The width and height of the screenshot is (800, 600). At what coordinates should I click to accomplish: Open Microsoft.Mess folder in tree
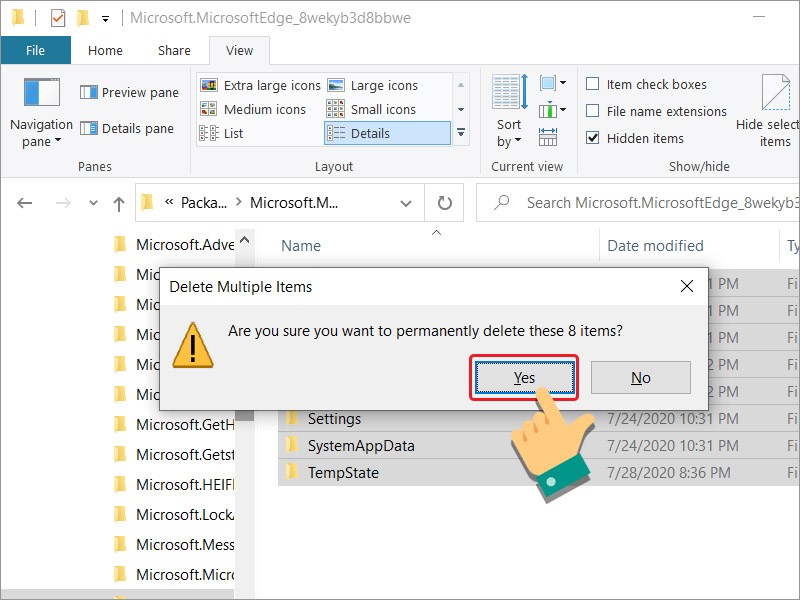(173, 544)
